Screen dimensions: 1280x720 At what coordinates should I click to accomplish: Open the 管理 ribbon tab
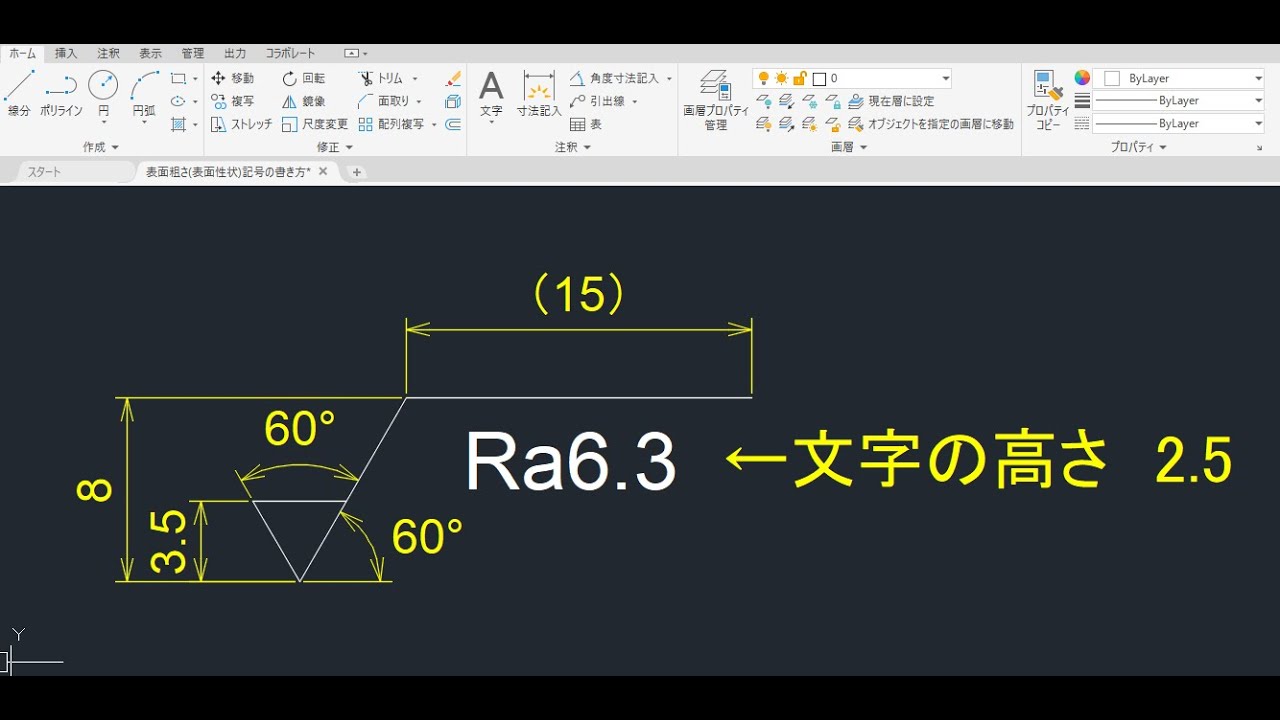[x=192, y=54]
